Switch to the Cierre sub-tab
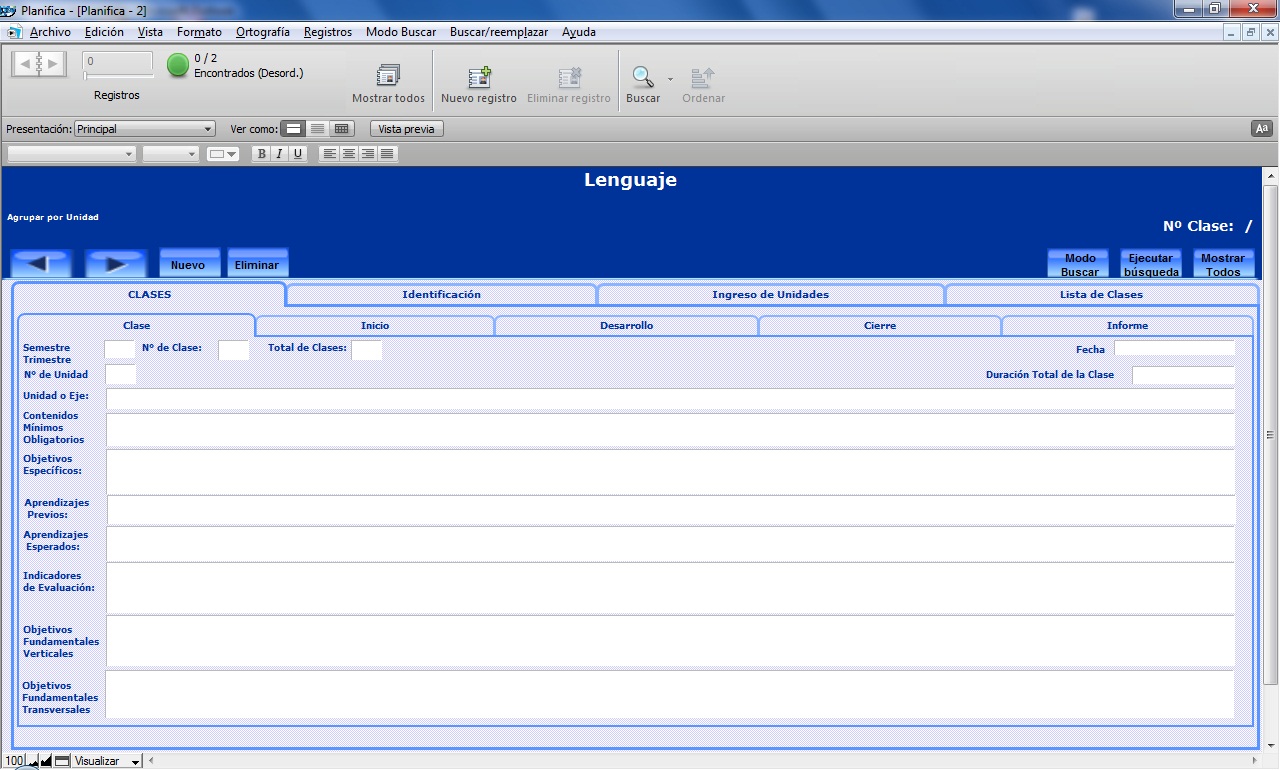The image size is (1280, 770). (x=880, y=326)
